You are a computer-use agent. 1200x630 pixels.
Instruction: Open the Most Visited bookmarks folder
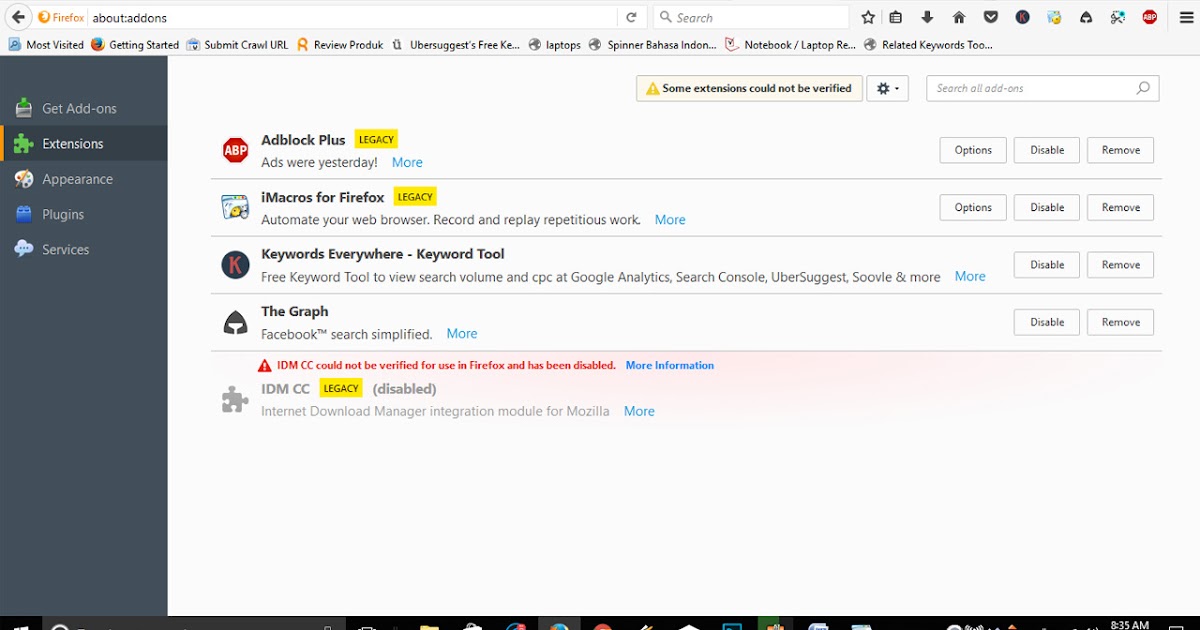click(x=46, y=45)
